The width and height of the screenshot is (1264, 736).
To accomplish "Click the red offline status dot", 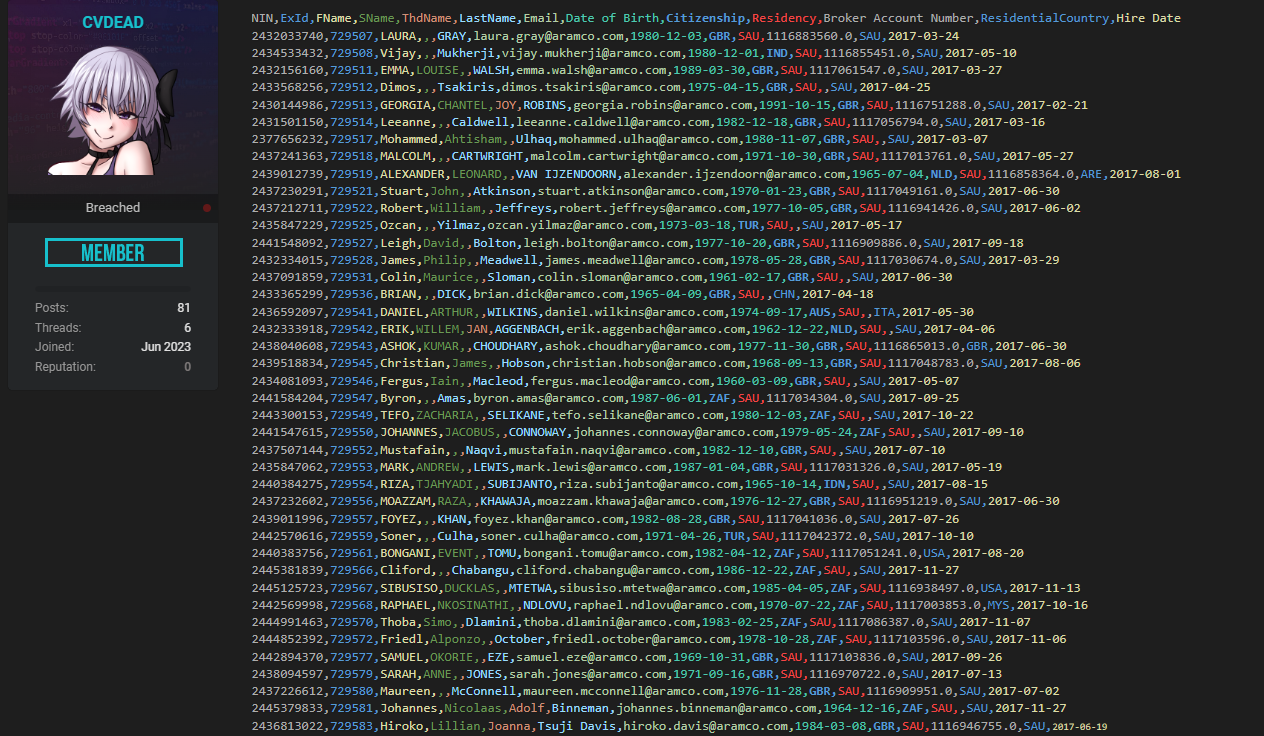I will [x=207, y=208].
